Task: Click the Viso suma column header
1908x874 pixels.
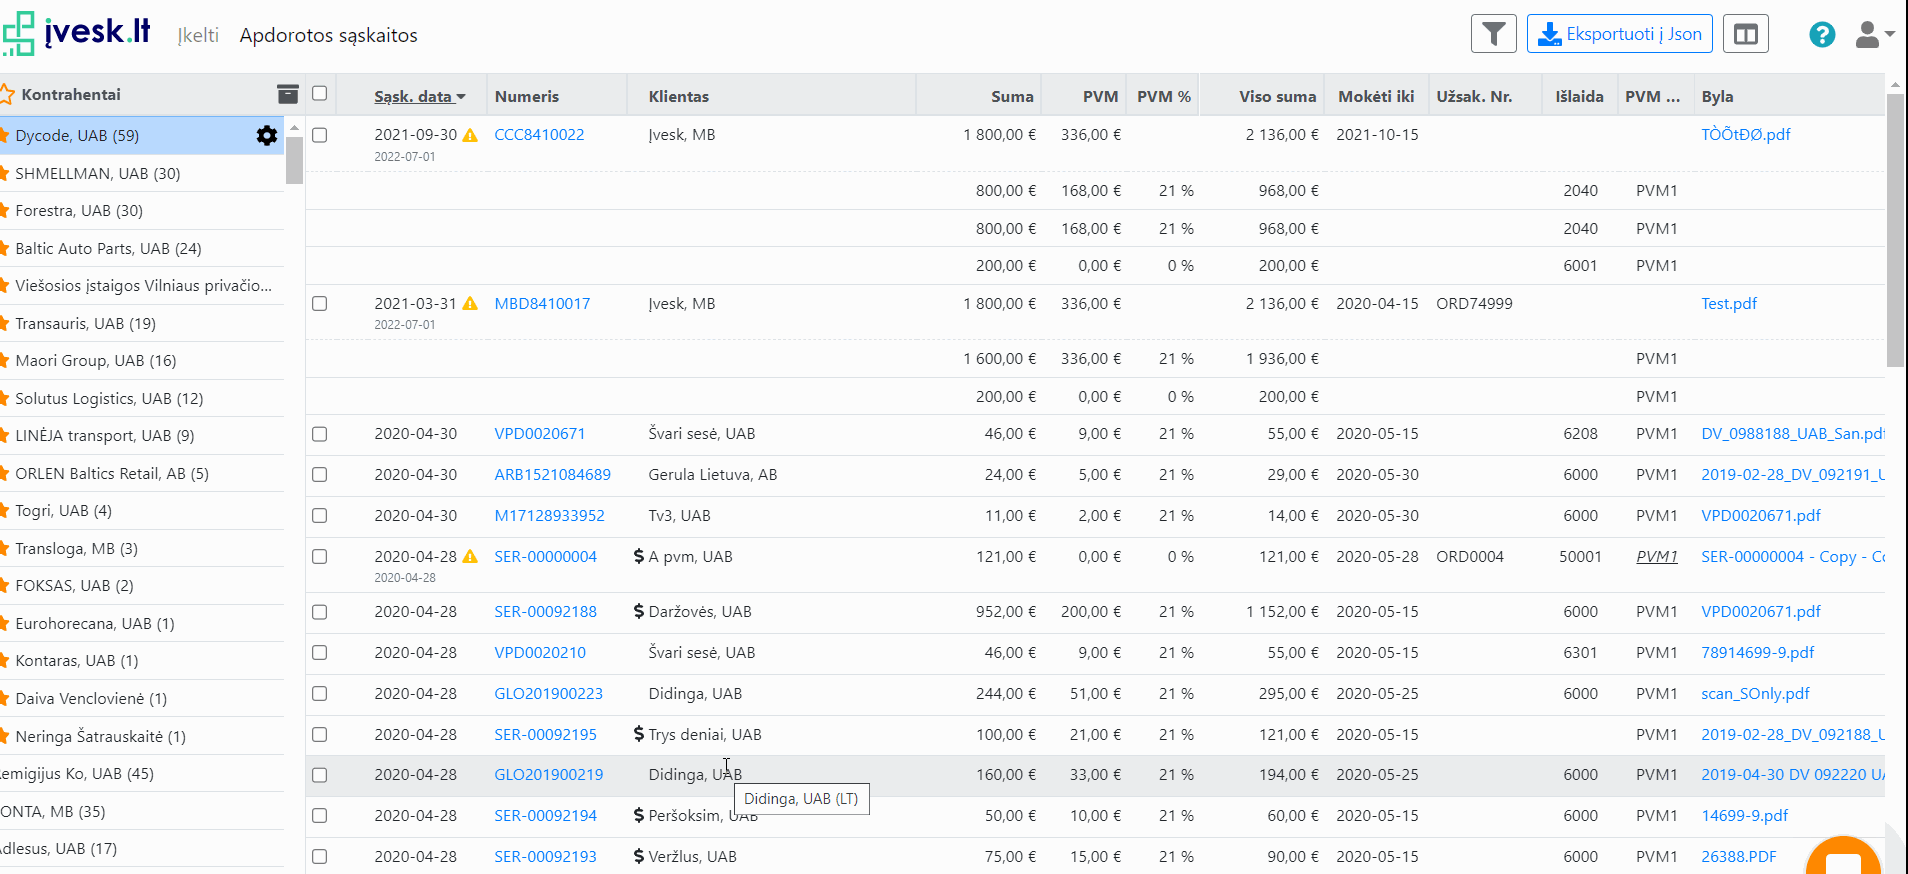Action: 1277,96
